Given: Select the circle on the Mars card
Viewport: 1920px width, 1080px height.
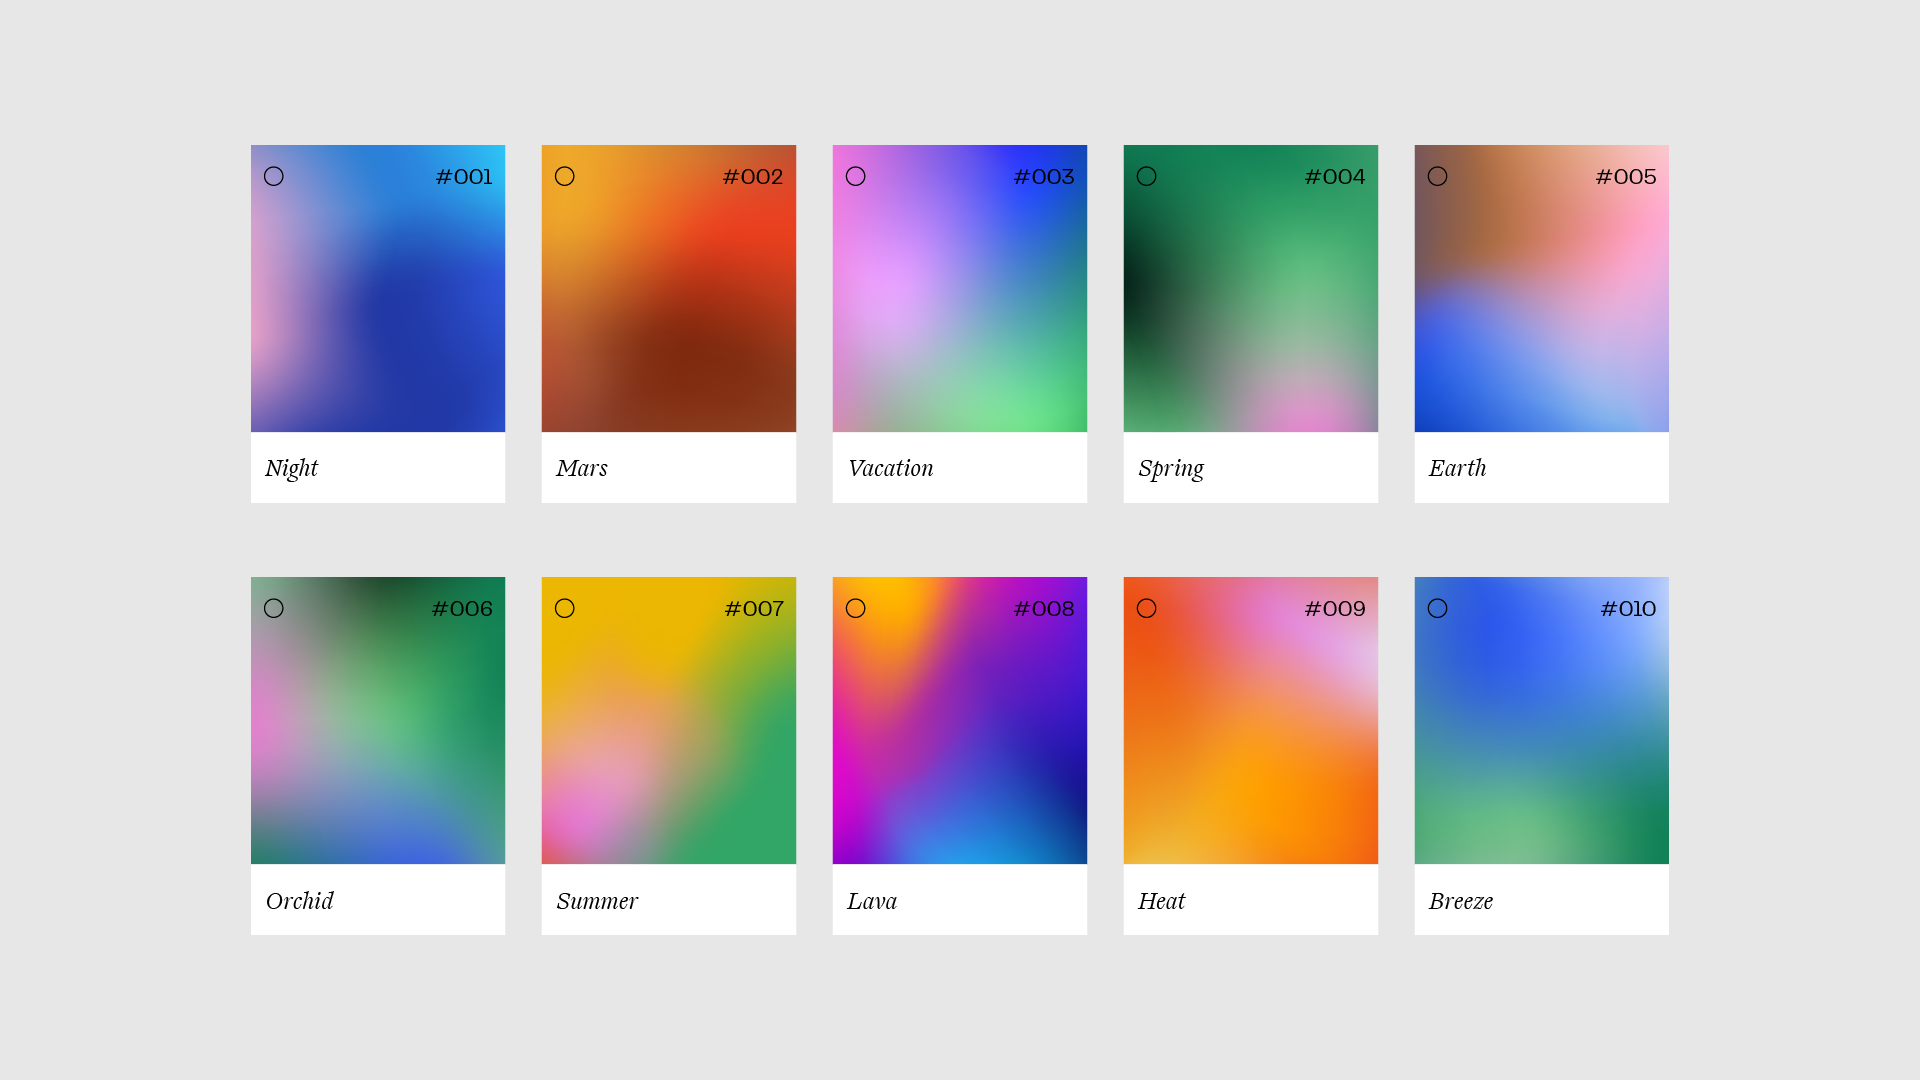Looking at the screenshot, I should click(565, 177).
